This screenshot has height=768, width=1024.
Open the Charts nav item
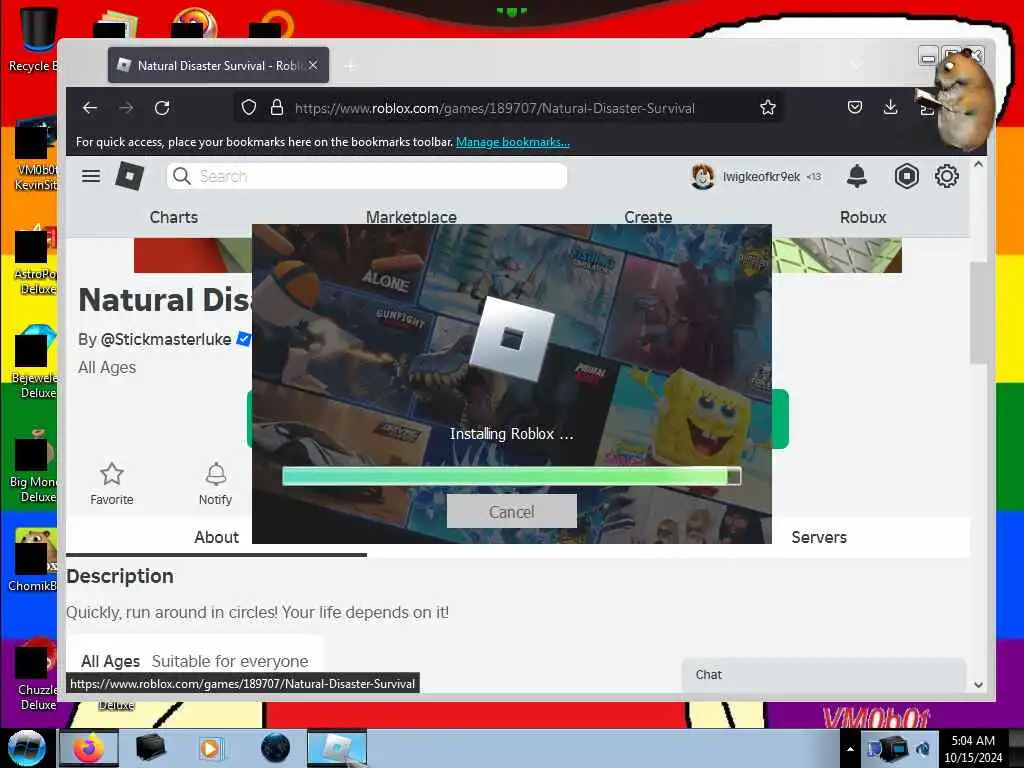click(174, 217)
